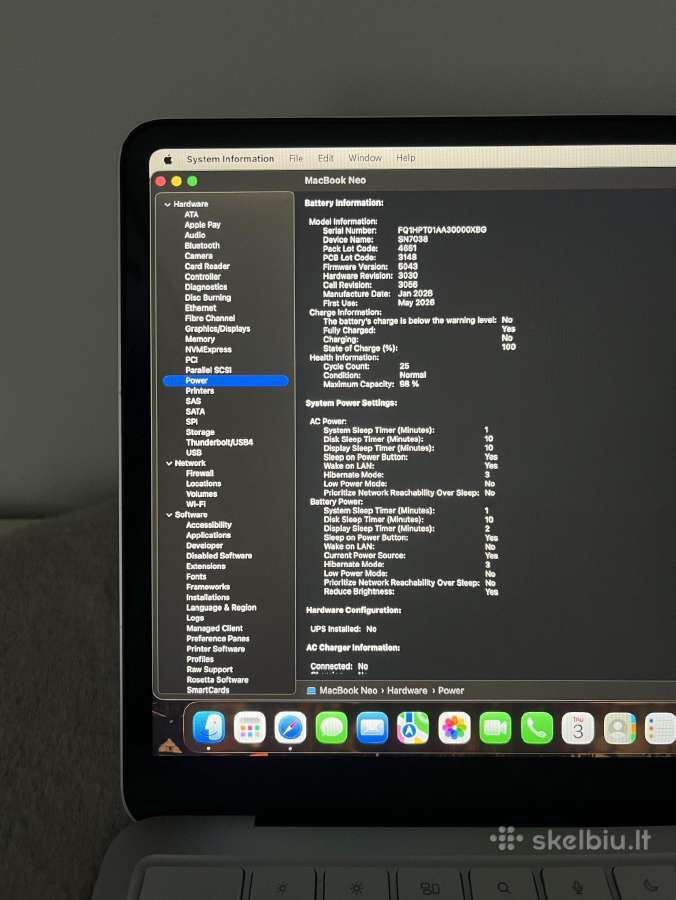This screenshot has width=676, height=900.
Task: Open the File menu
Action: click(x=296, y=158)
